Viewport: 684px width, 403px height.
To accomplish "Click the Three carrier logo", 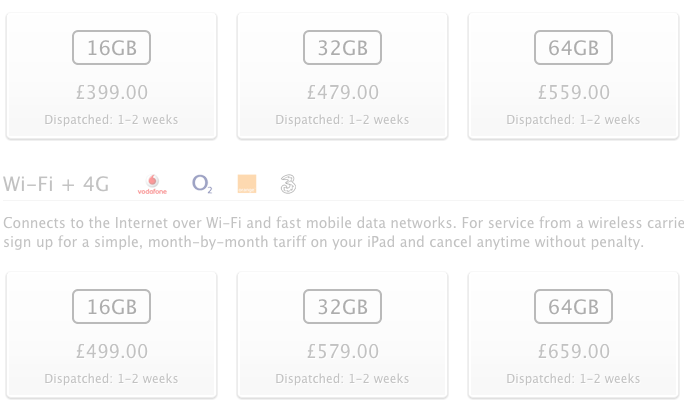I will point(288,184).
